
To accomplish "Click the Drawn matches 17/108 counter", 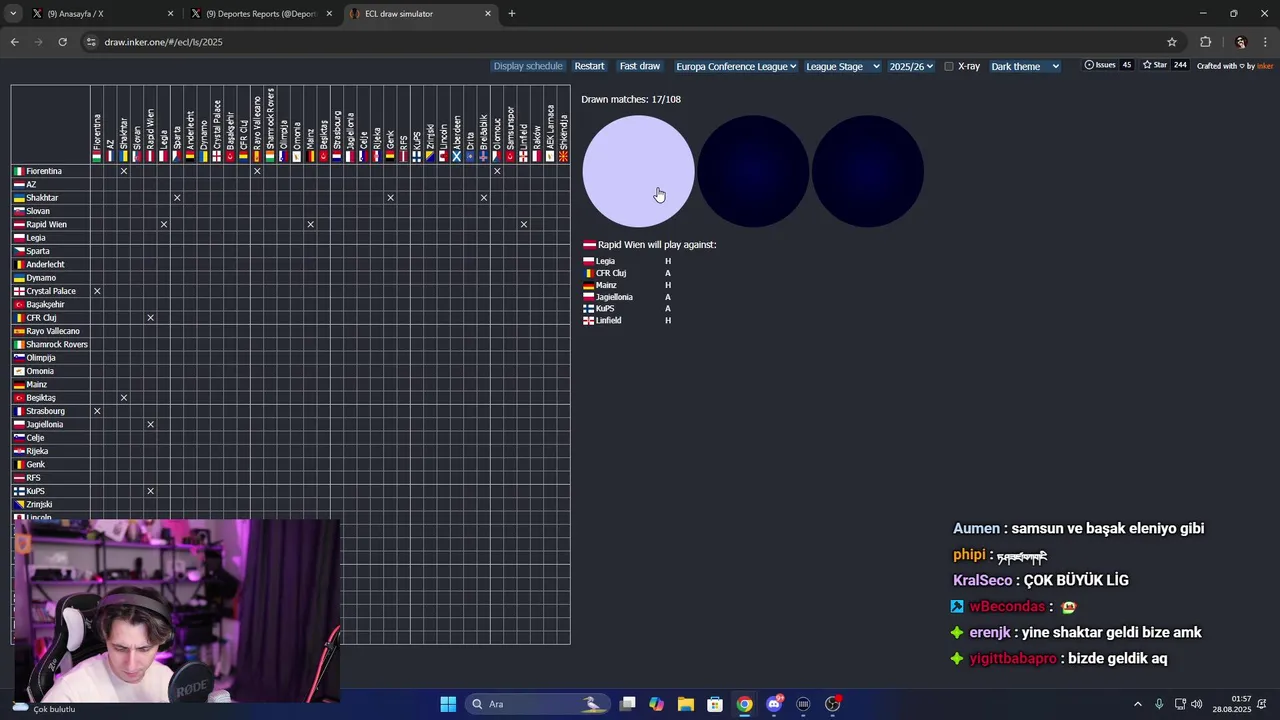I will pos(631,99).
